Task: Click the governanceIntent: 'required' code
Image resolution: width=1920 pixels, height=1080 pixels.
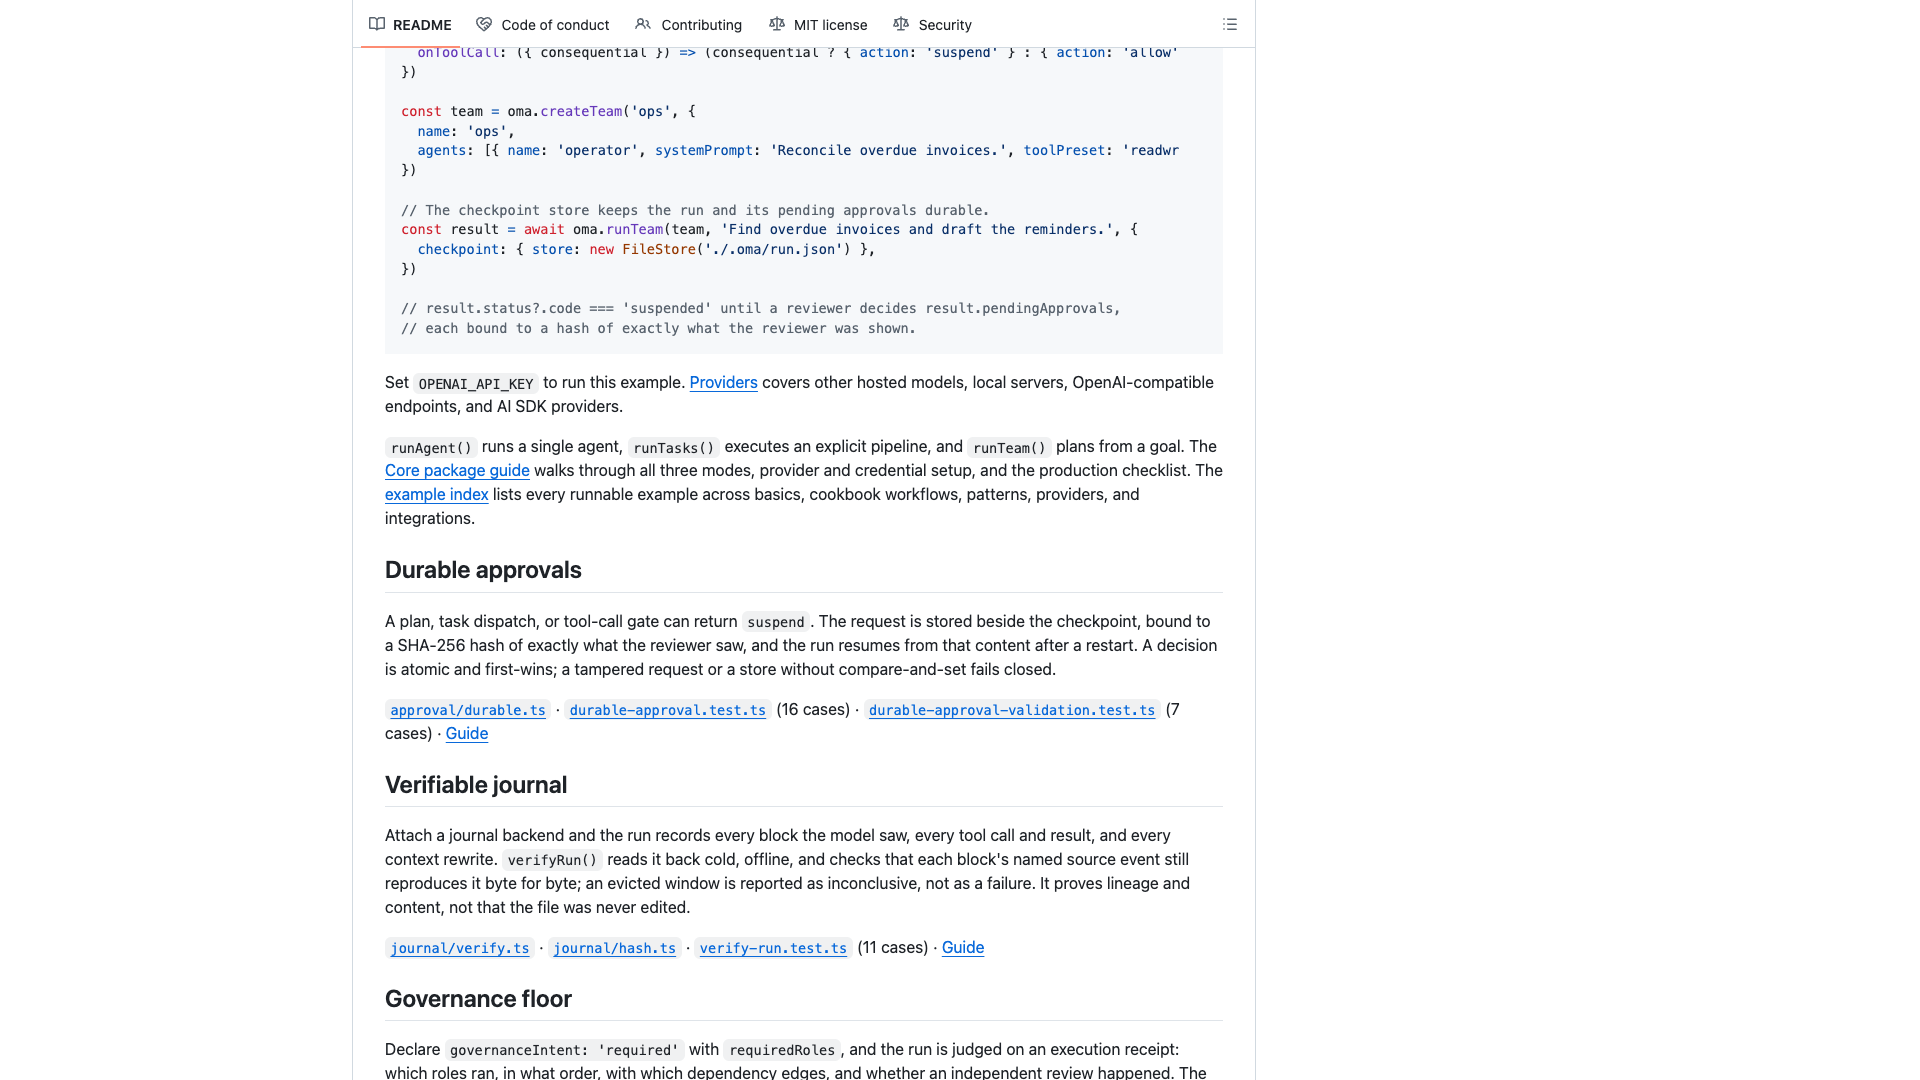Action: coord(565,1050)
